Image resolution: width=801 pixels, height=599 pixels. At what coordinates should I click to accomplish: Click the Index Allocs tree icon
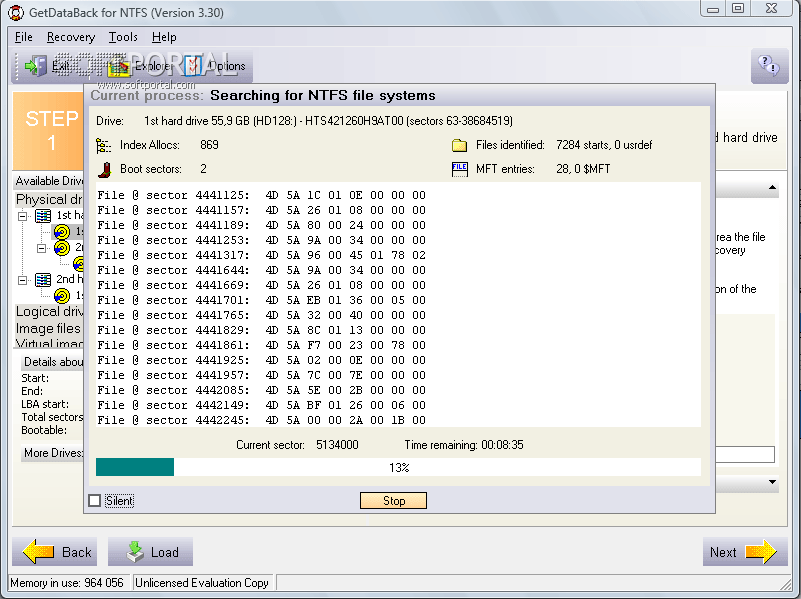(x=104, y=146)
